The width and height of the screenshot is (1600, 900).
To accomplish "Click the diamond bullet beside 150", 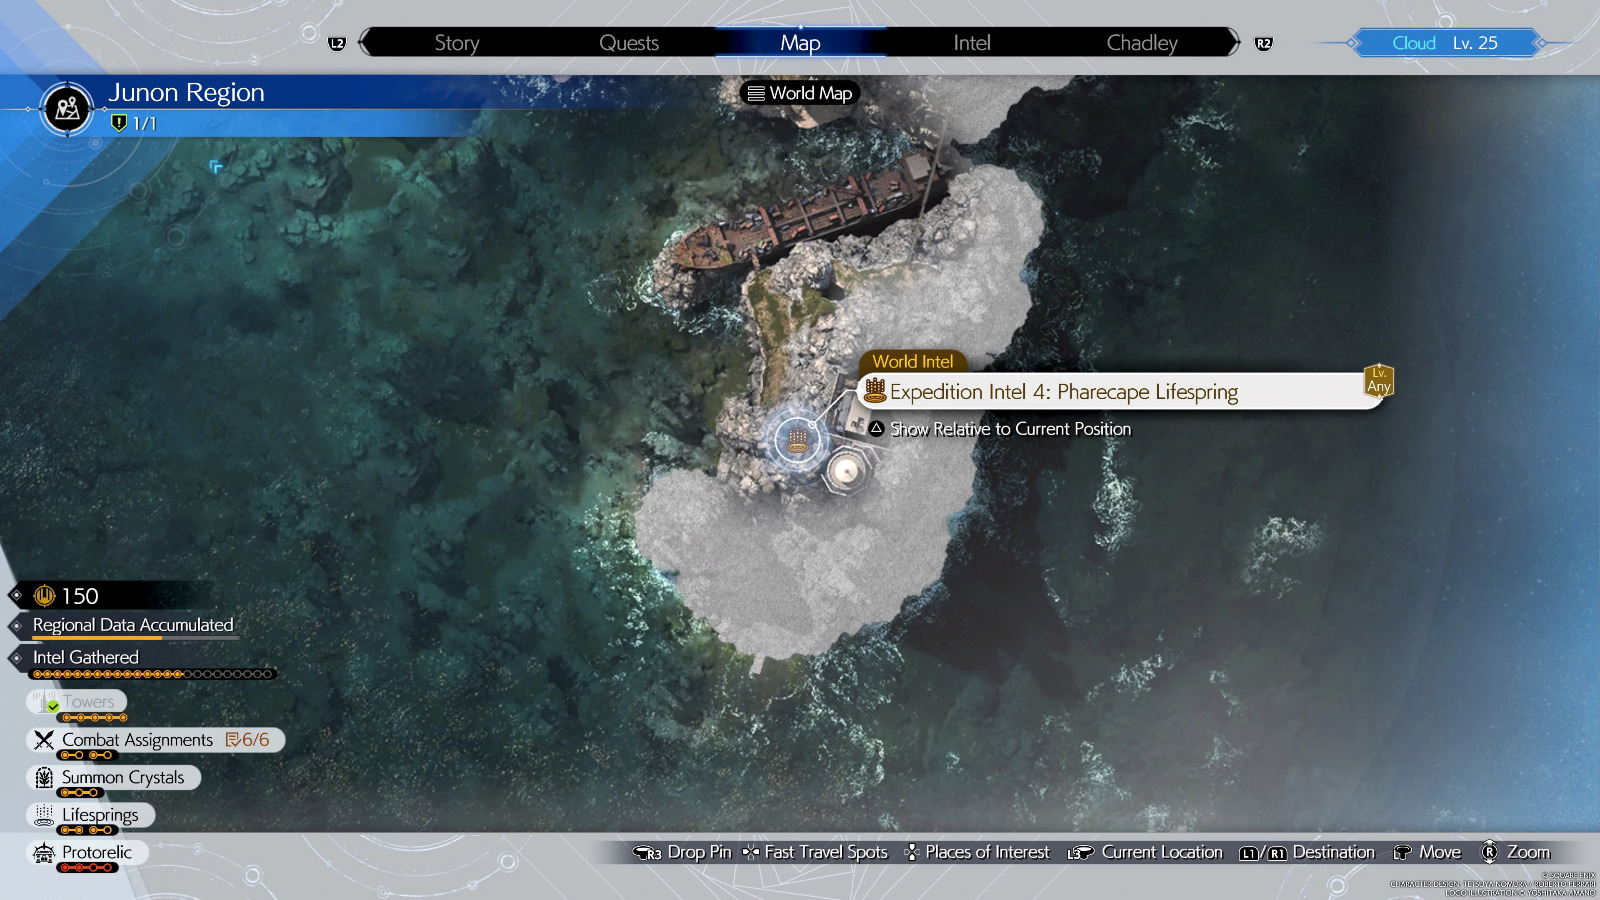I will point(16,596).
